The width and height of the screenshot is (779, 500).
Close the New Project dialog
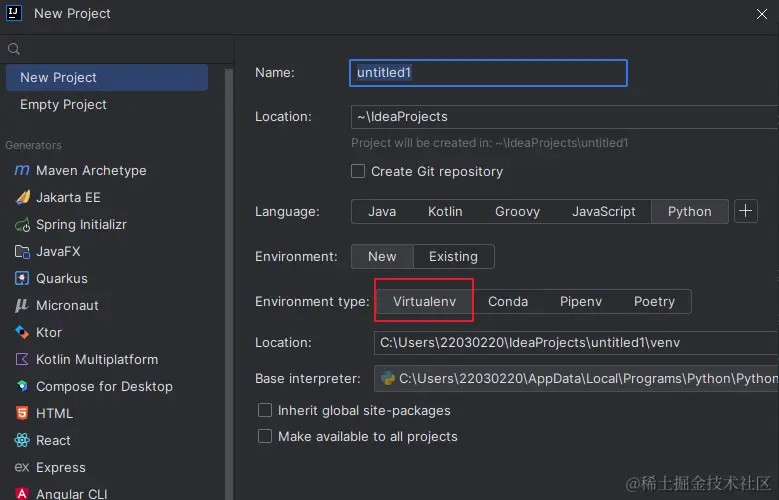point(762,14)
